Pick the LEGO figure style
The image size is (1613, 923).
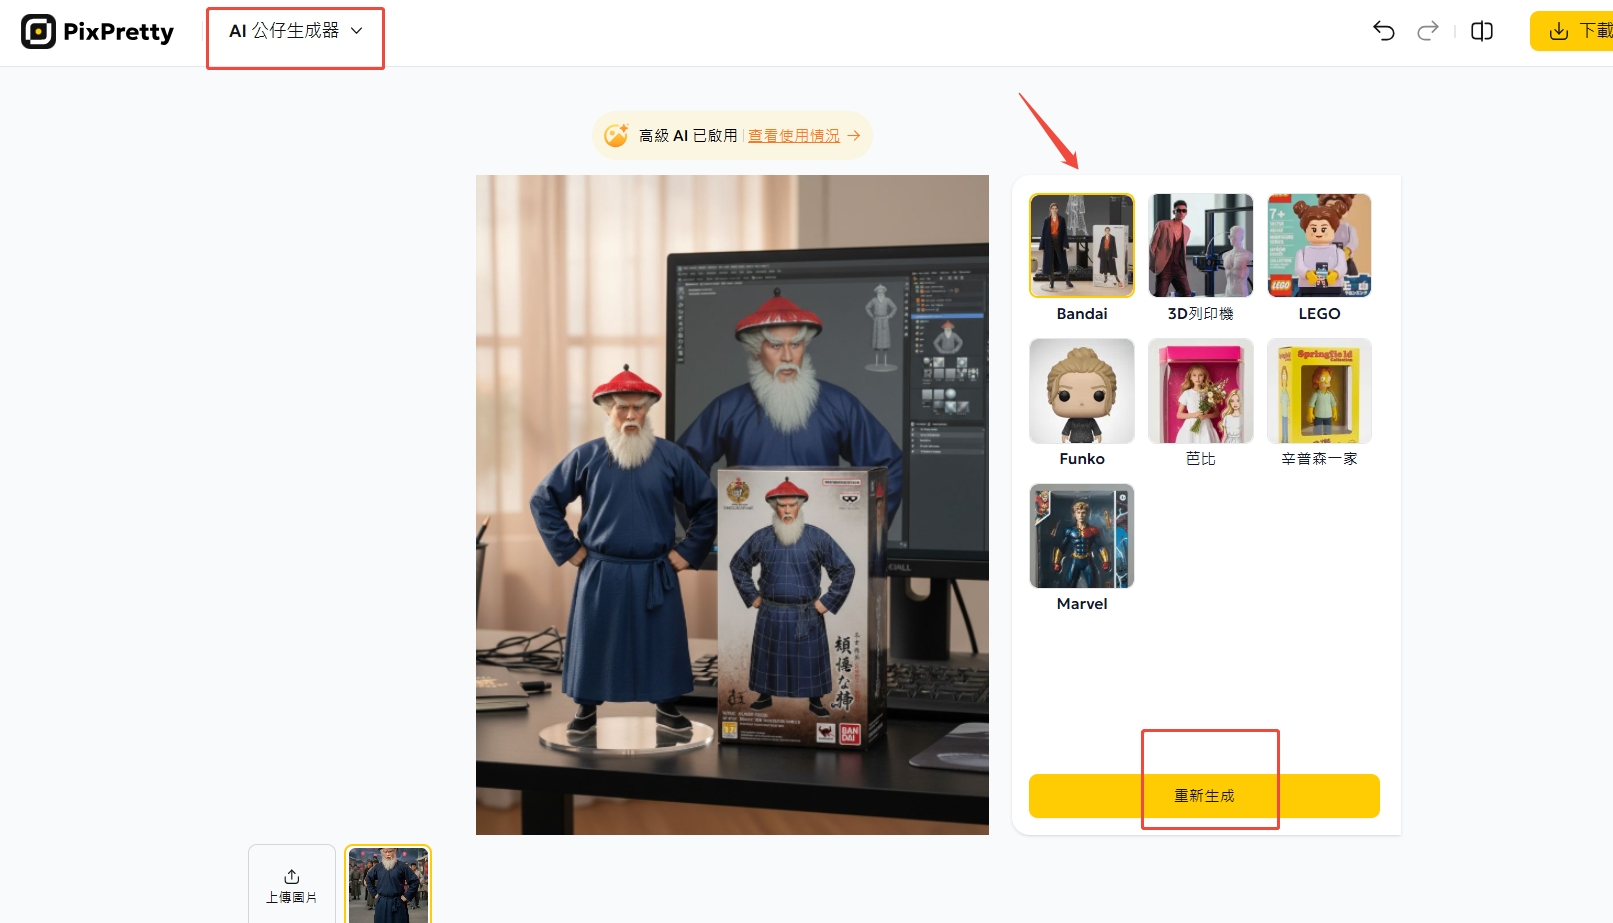1319,246
